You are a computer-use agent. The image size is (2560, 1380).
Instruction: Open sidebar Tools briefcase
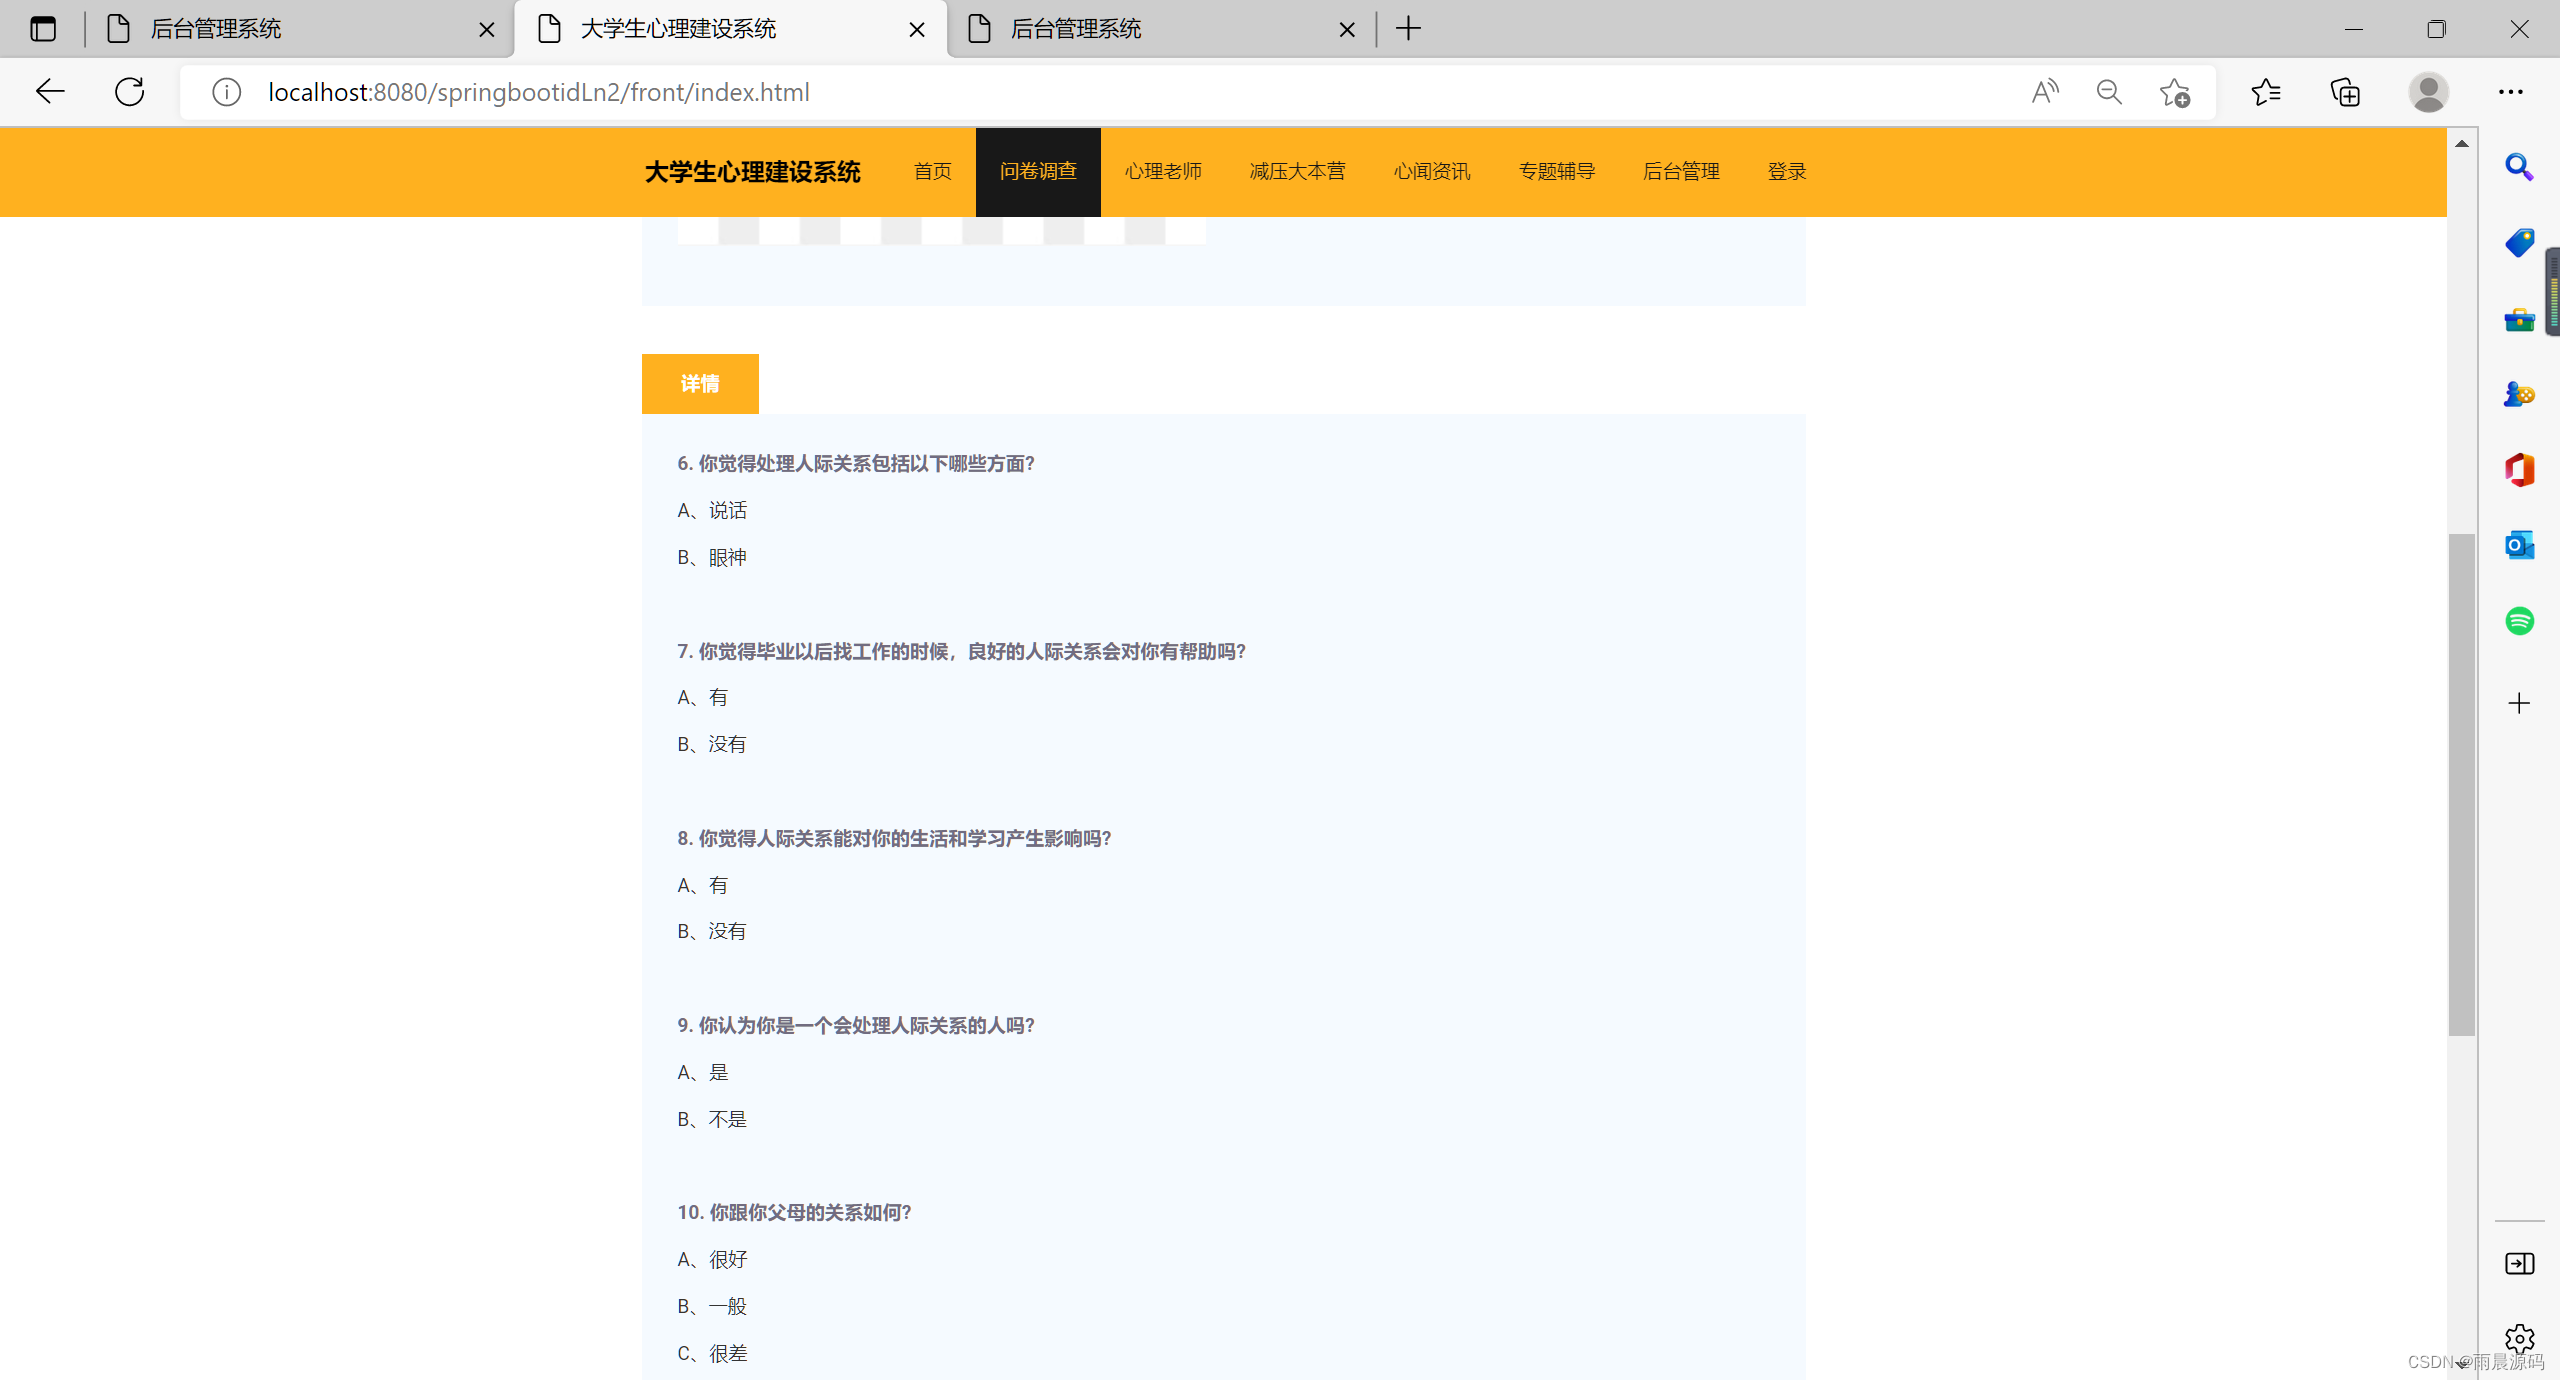[x=2519, y=319]
